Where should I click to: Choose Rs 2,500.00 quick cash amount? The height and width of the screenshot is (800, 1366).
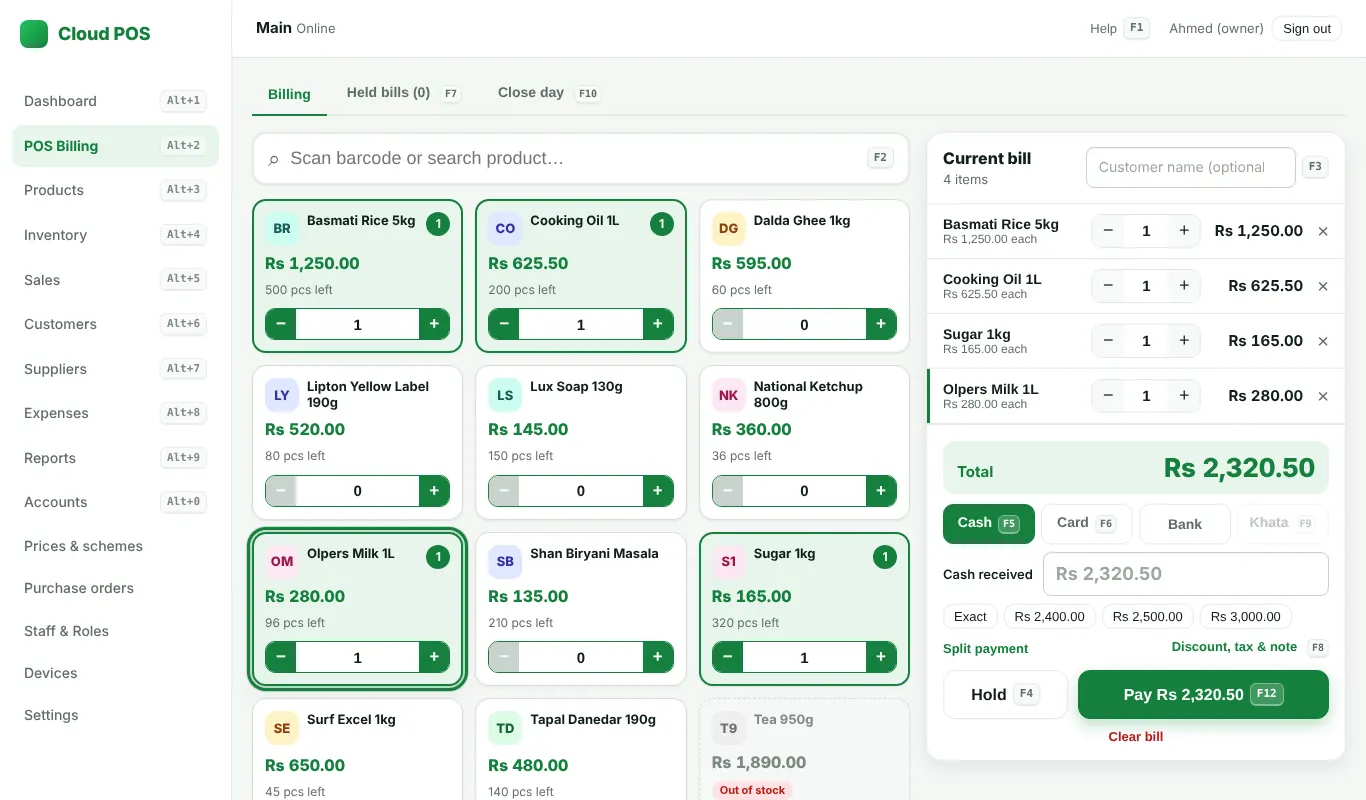click(x=1147, y=617)
